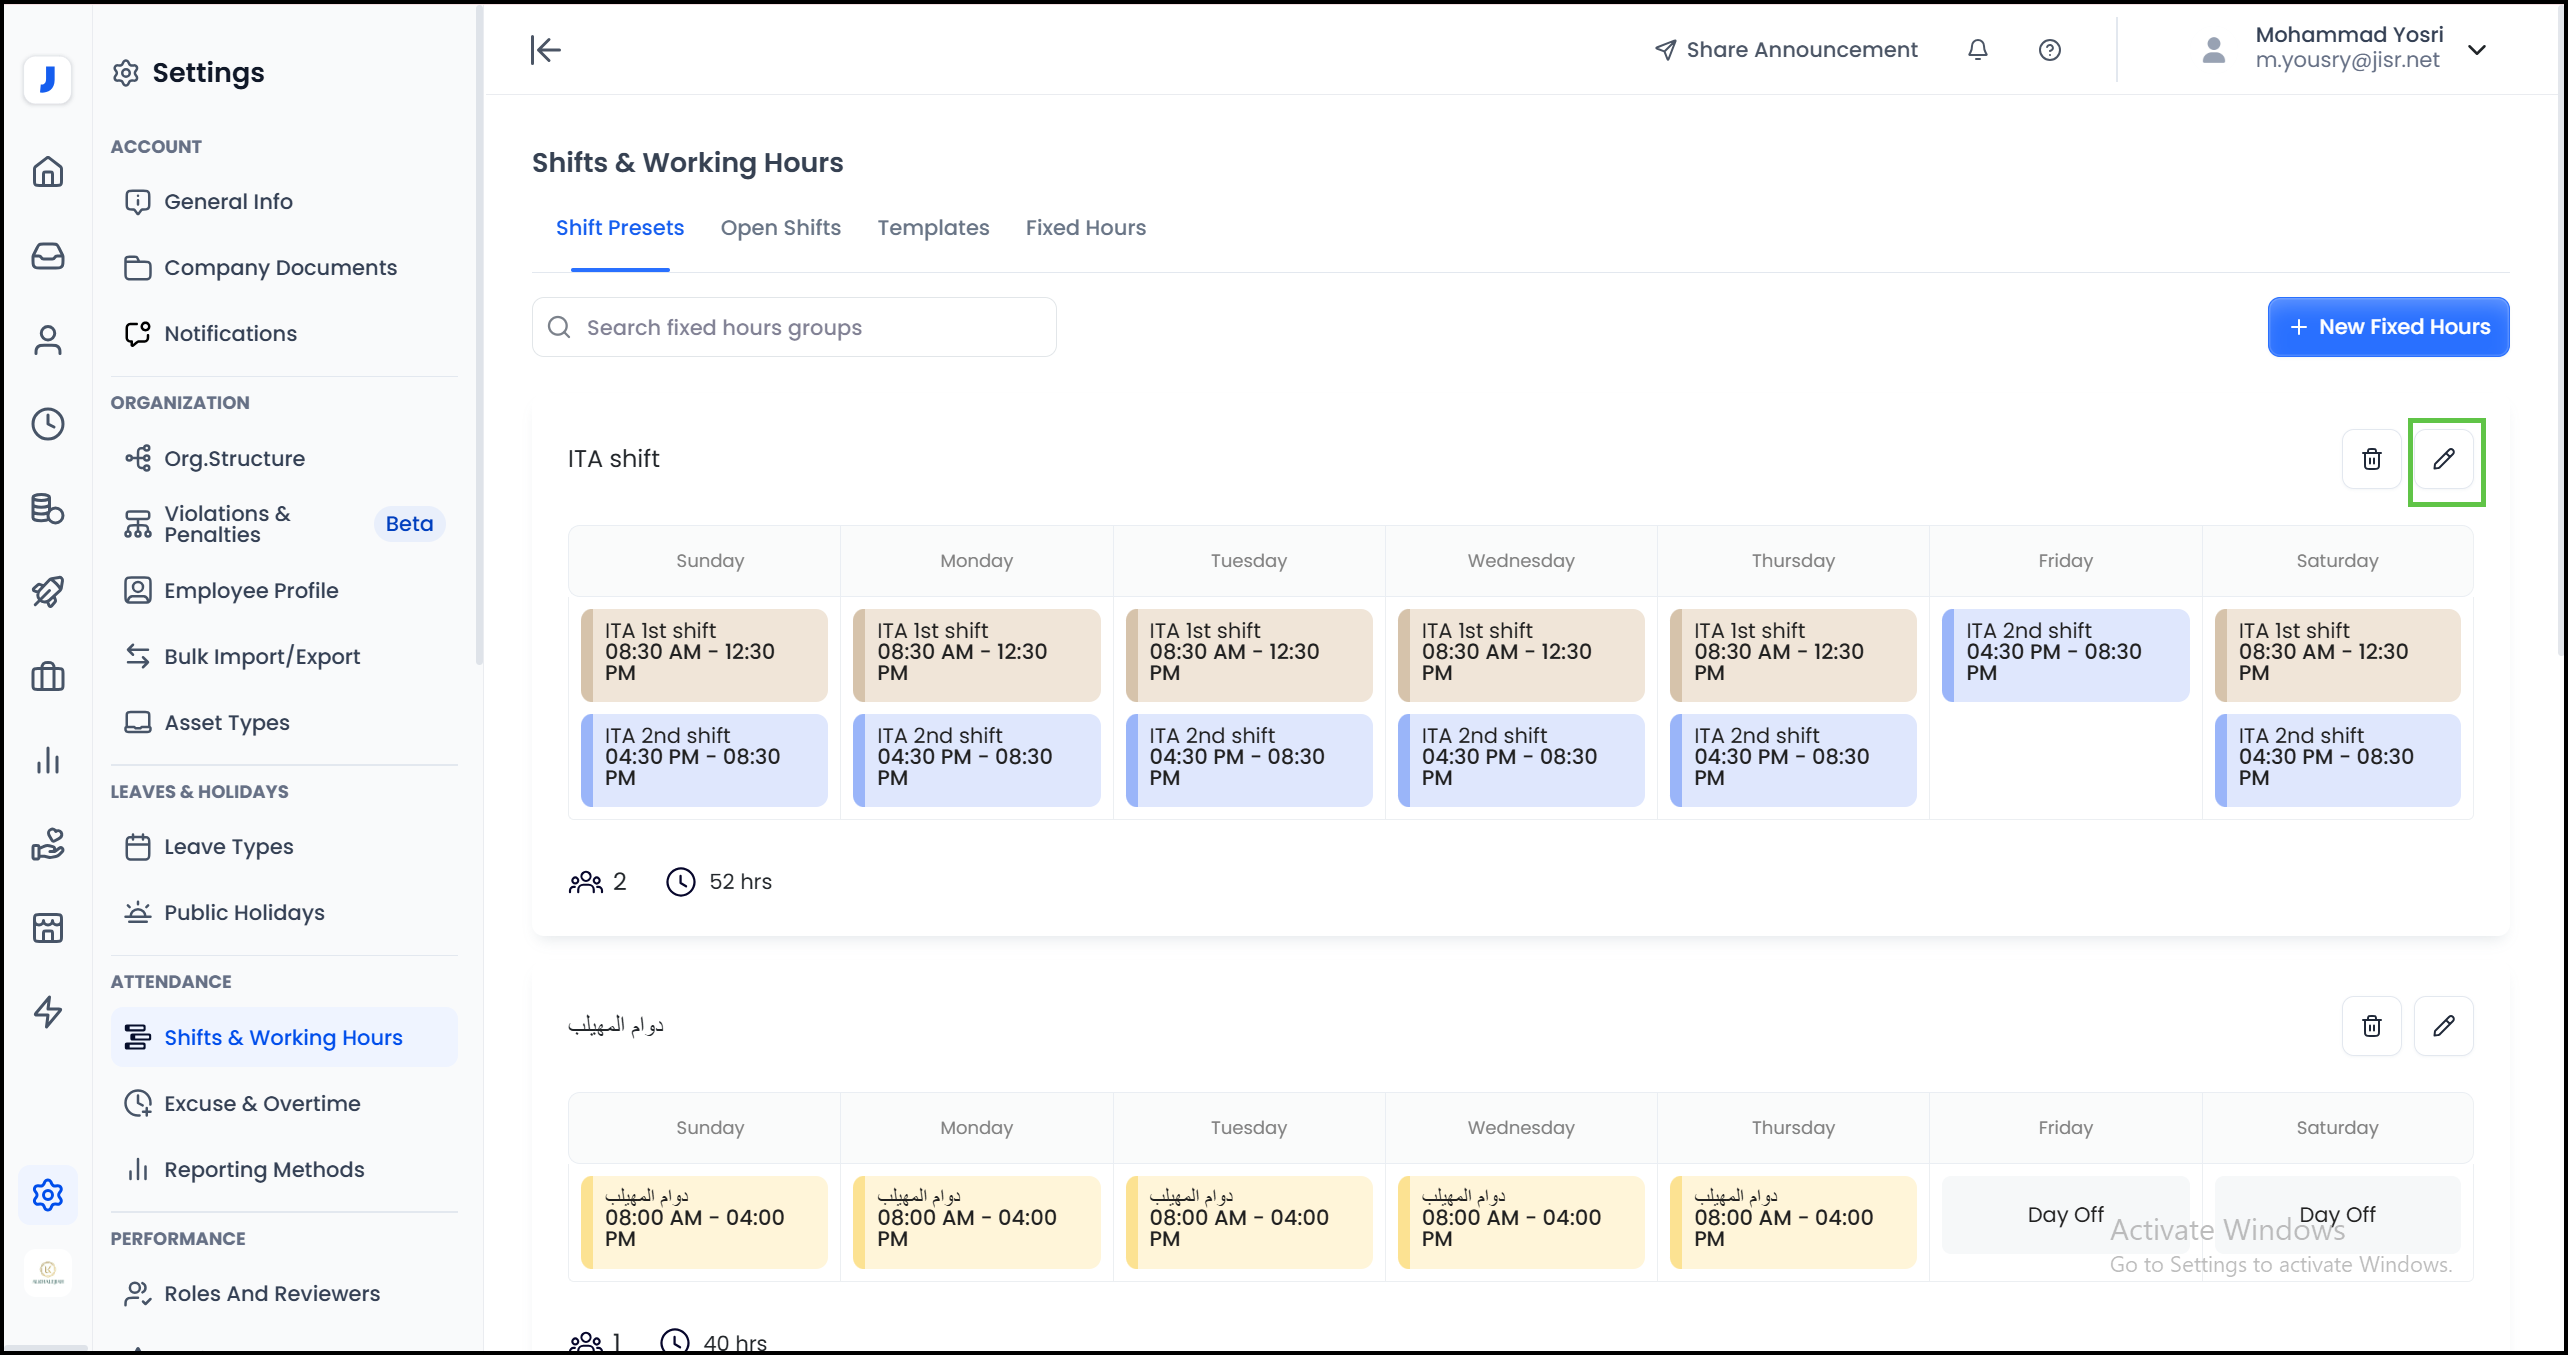Click the clock attendance icon

(x=47, y=424)
